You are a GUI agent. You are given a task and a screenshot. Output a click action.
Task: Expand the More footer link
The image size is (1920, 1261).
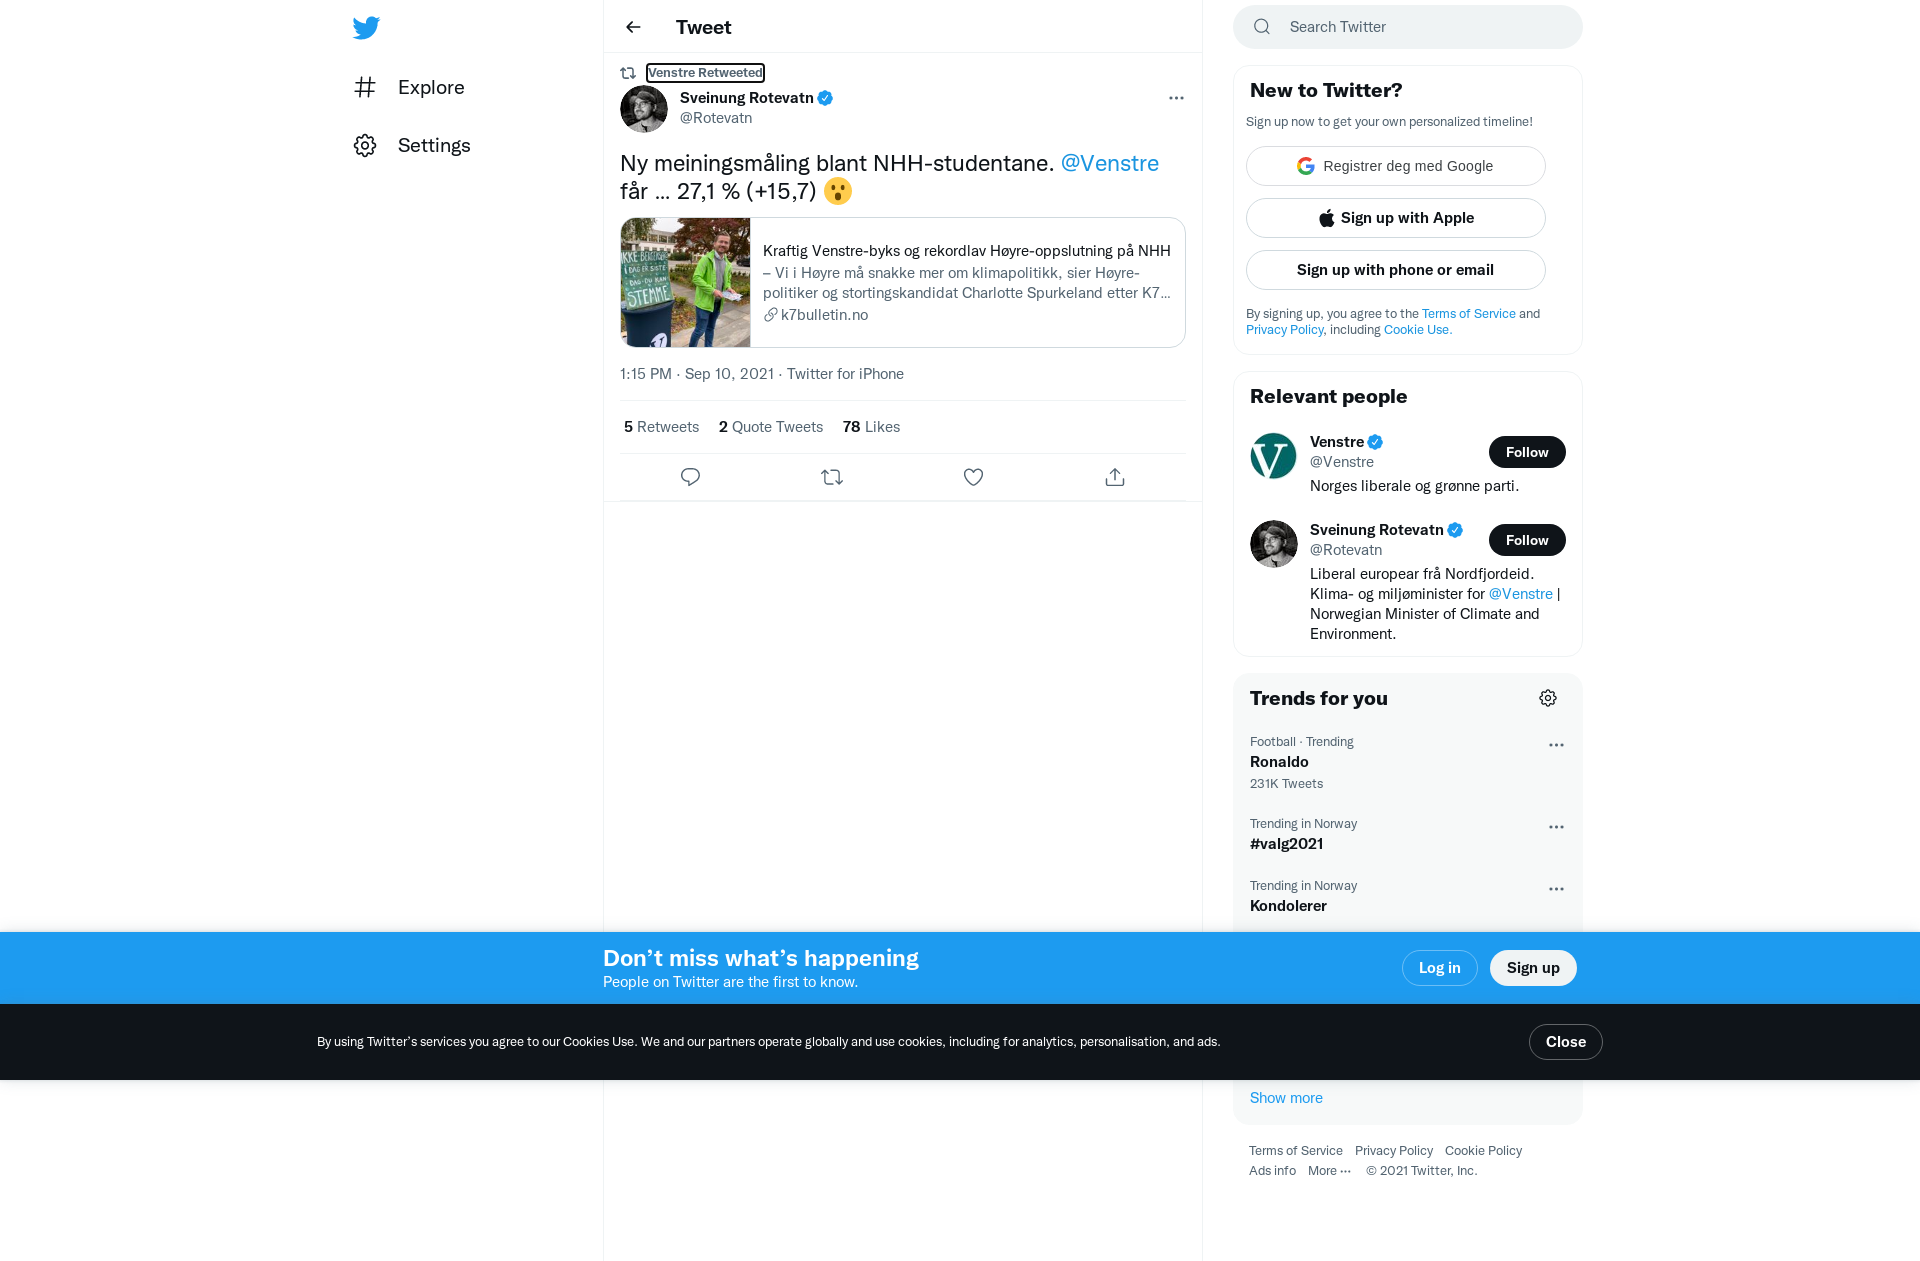(x=1329, y=1170)
